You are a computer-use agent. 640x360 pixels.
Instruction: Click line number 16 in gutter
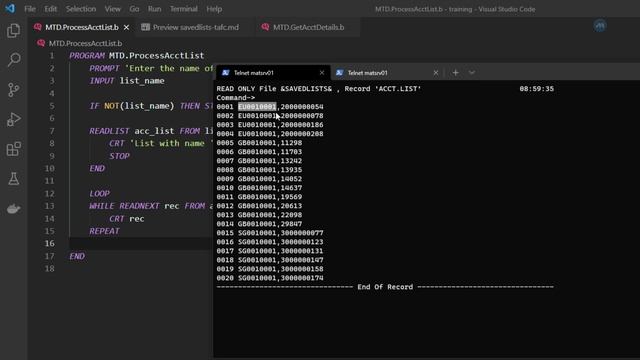(x=49, y=243)
